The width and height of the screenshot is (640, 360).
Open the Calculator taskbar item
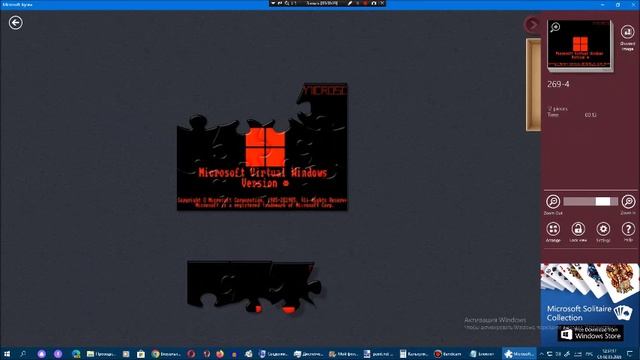[x=413, y=354]
